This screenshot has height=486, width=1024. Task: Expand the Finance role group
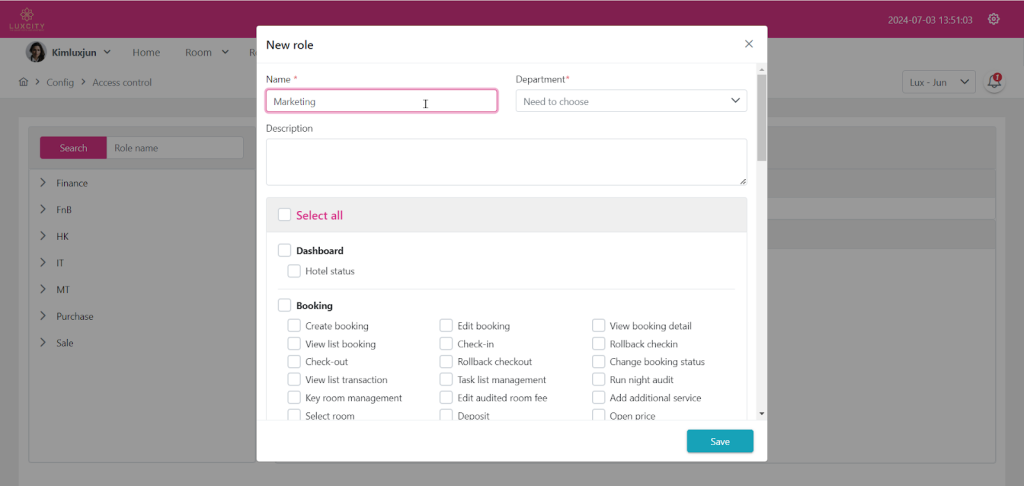(x=44, y=183)
